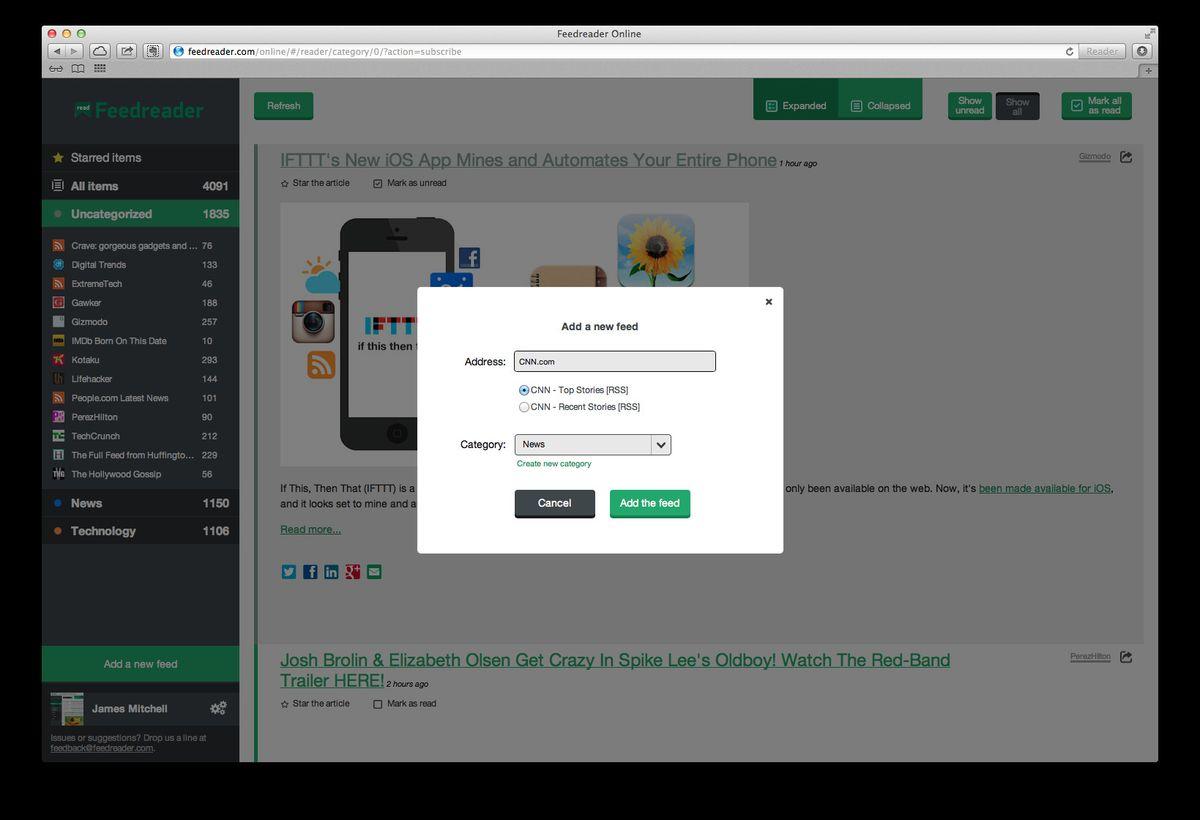Switch to Collapsed view
Viewport: 1200px width, 820px height.
click(x=880, y=105)
